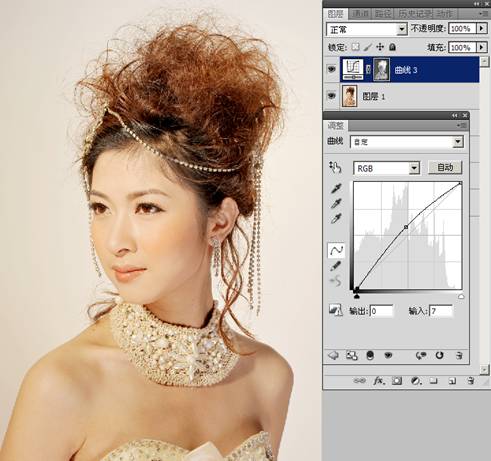Open the fx layer style menu

(379, 381)
